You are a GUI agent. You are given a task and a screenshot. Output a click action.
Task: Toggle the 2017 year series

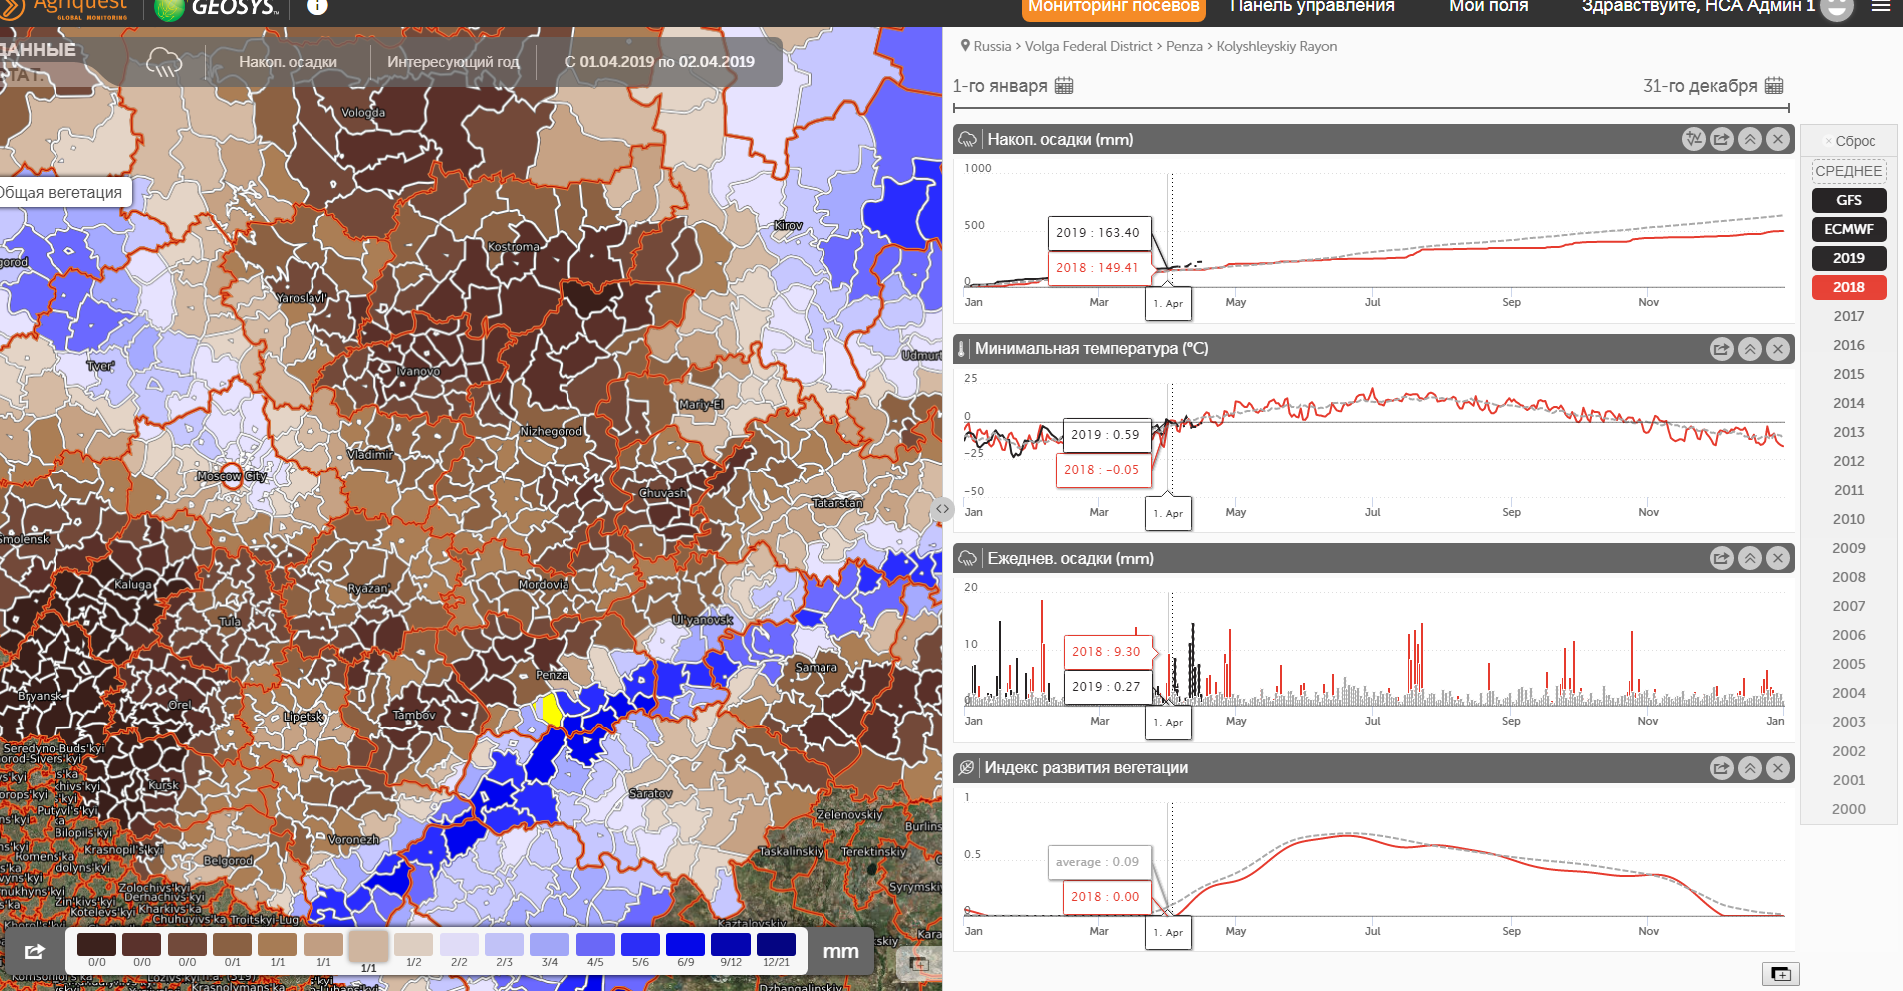coord(1848,316)
